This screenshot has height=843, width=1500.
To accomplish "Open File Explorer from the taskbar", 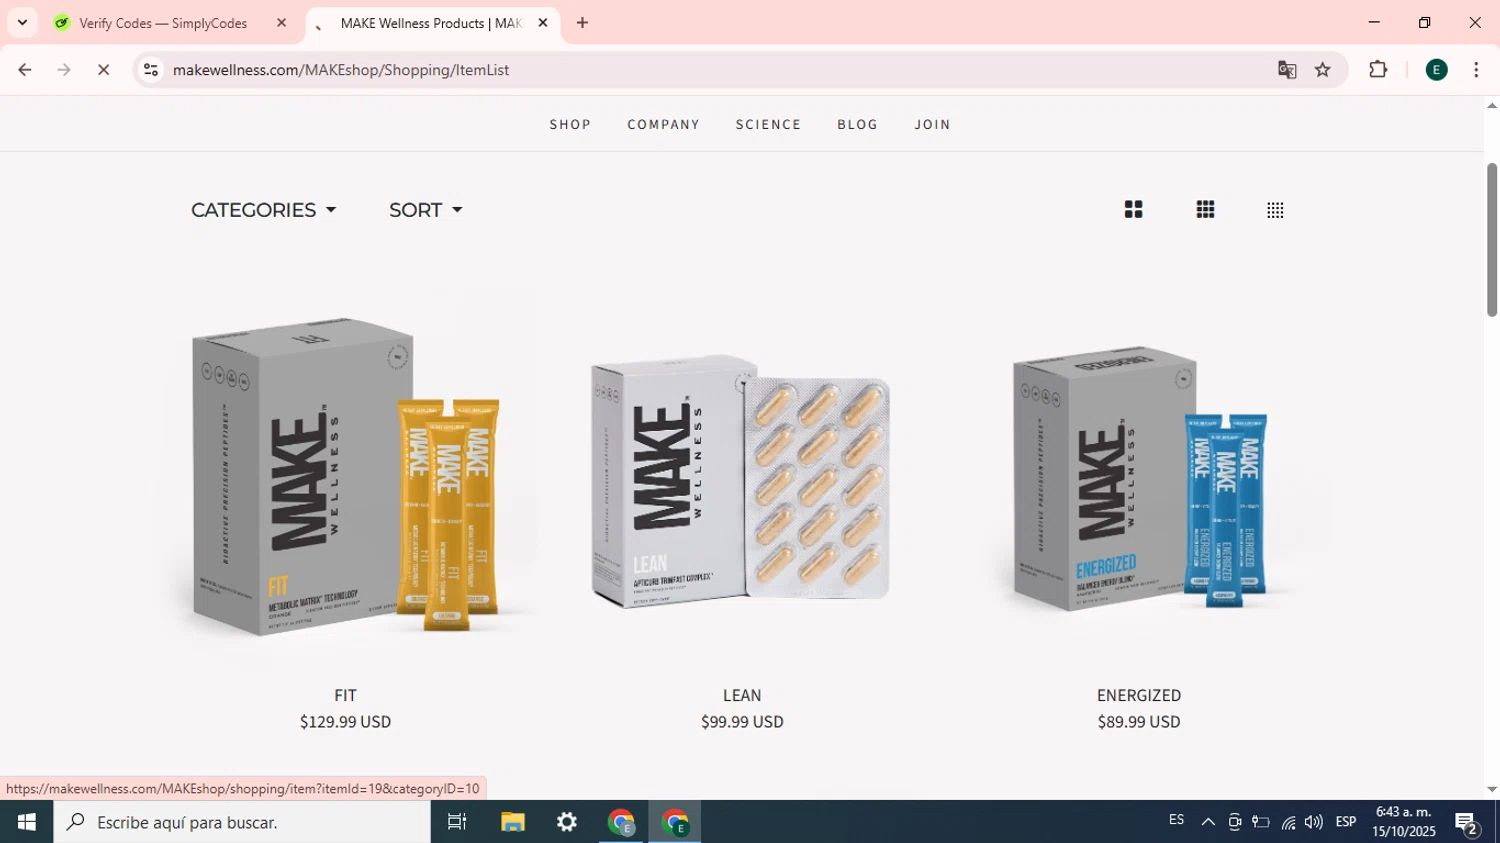I will (513, 822).
